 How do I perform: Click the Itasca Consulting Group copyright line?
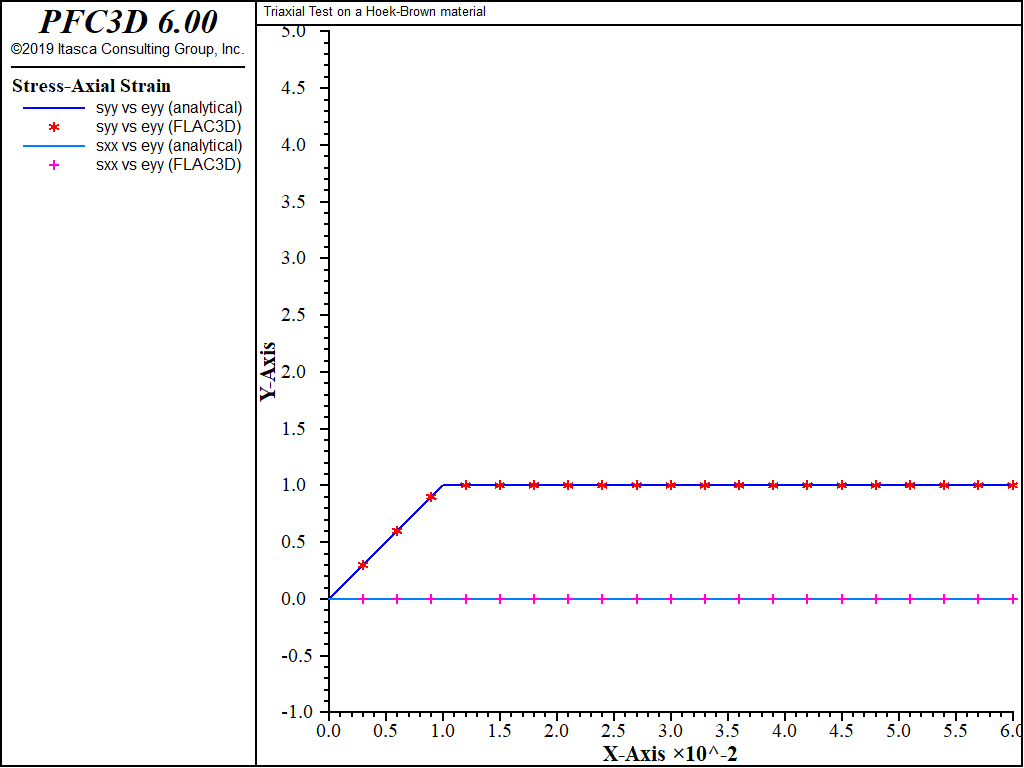click(x=127, y=49)
